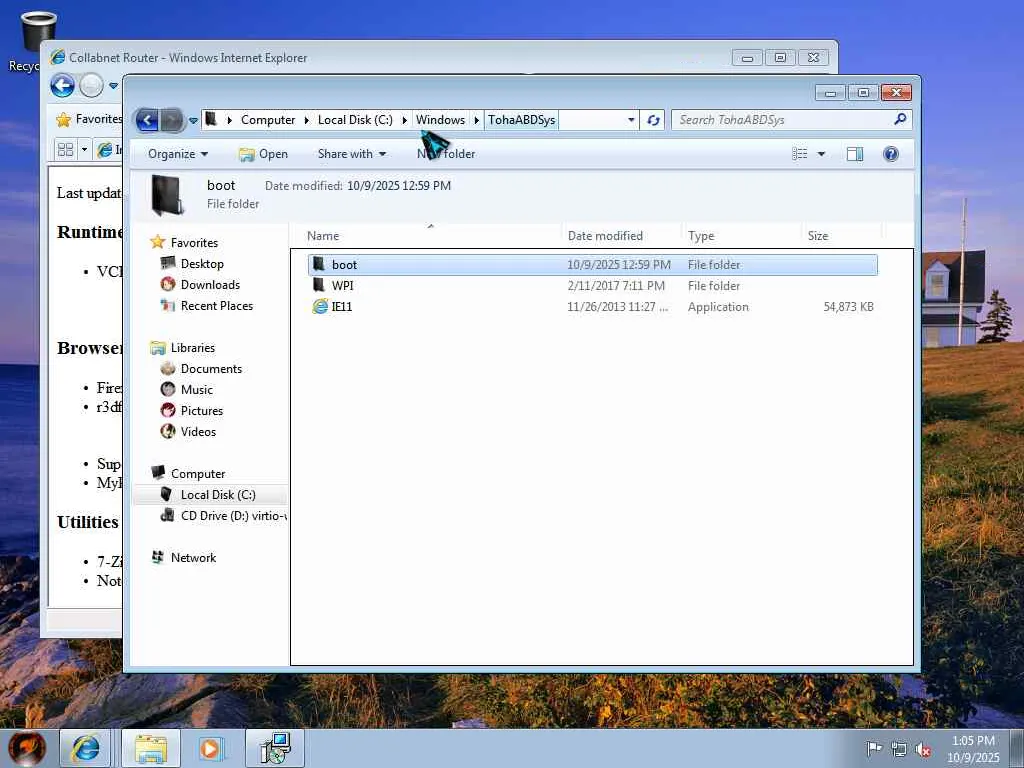Open address bar history dropdown arrow
Image resolution: width=1024 pixels, height=768 pixels.
(631, 120)
